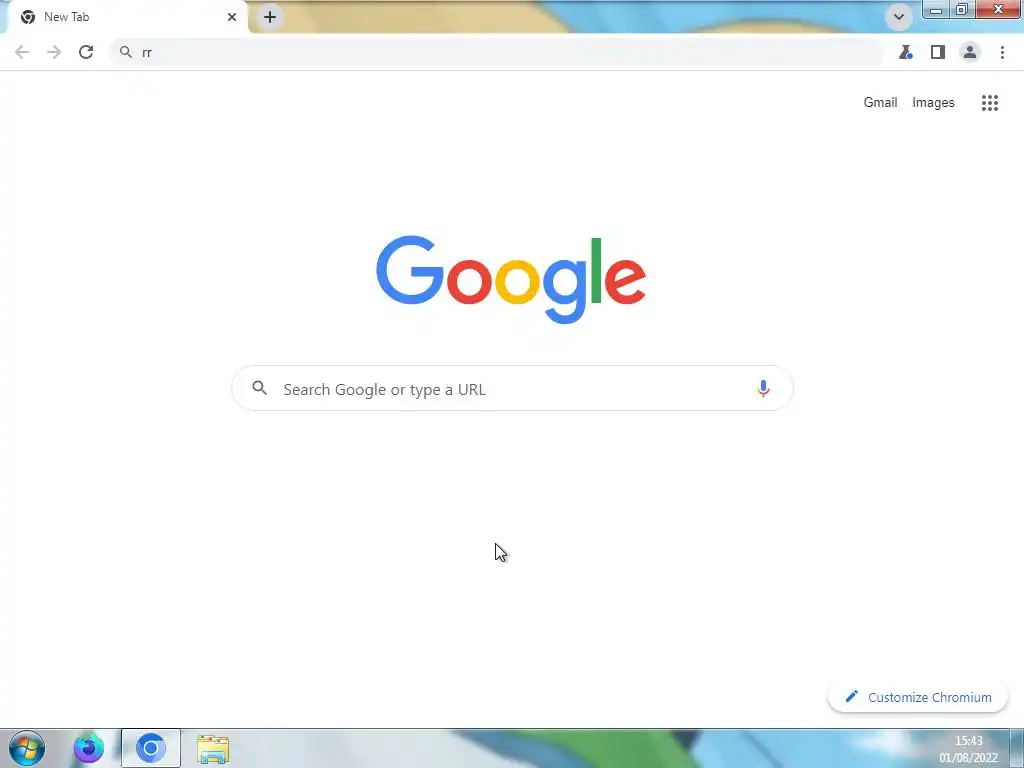Click the Chromium icon on the New Tab tab

point(27,17)
